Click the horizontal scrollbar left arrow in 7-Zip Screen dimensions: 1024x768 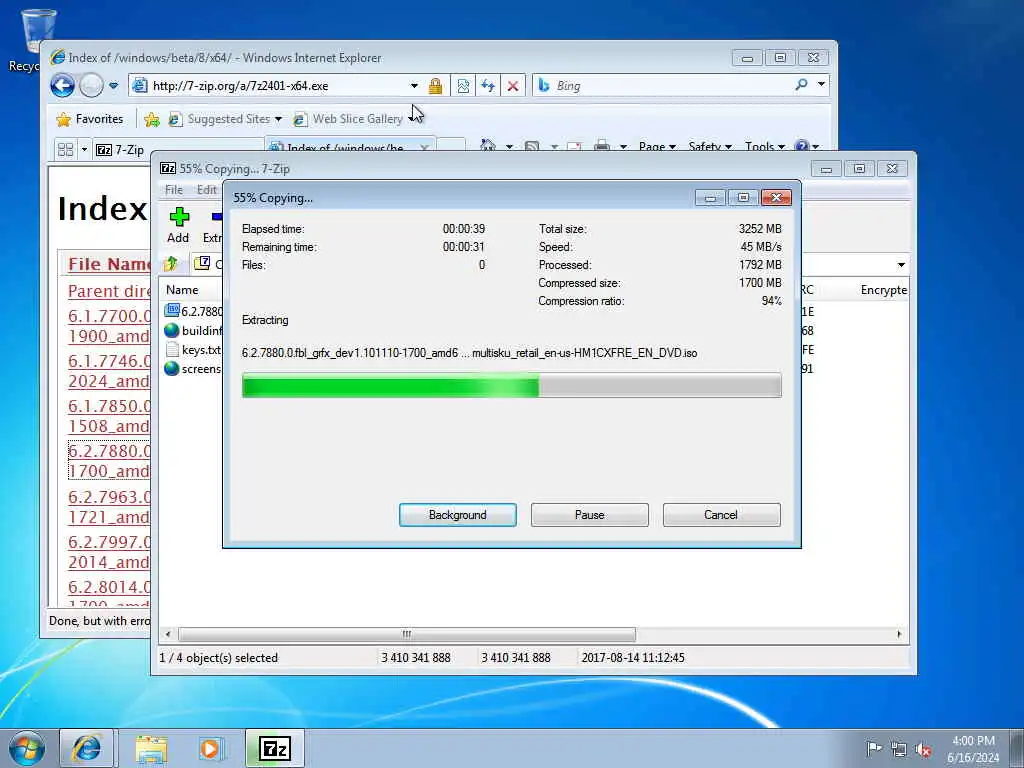168,634
